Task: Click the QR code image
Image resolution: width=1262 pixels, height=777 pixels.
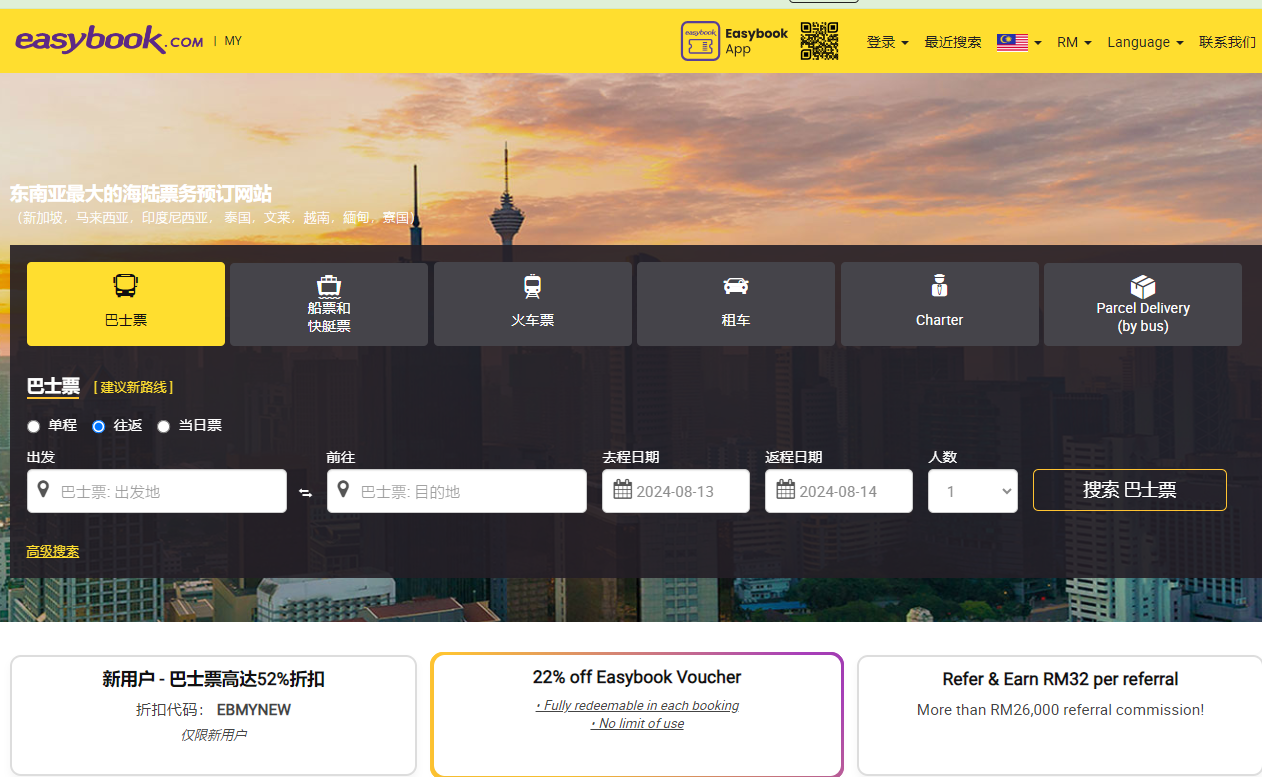Action: pyautogui.click(x=819, y=41)
